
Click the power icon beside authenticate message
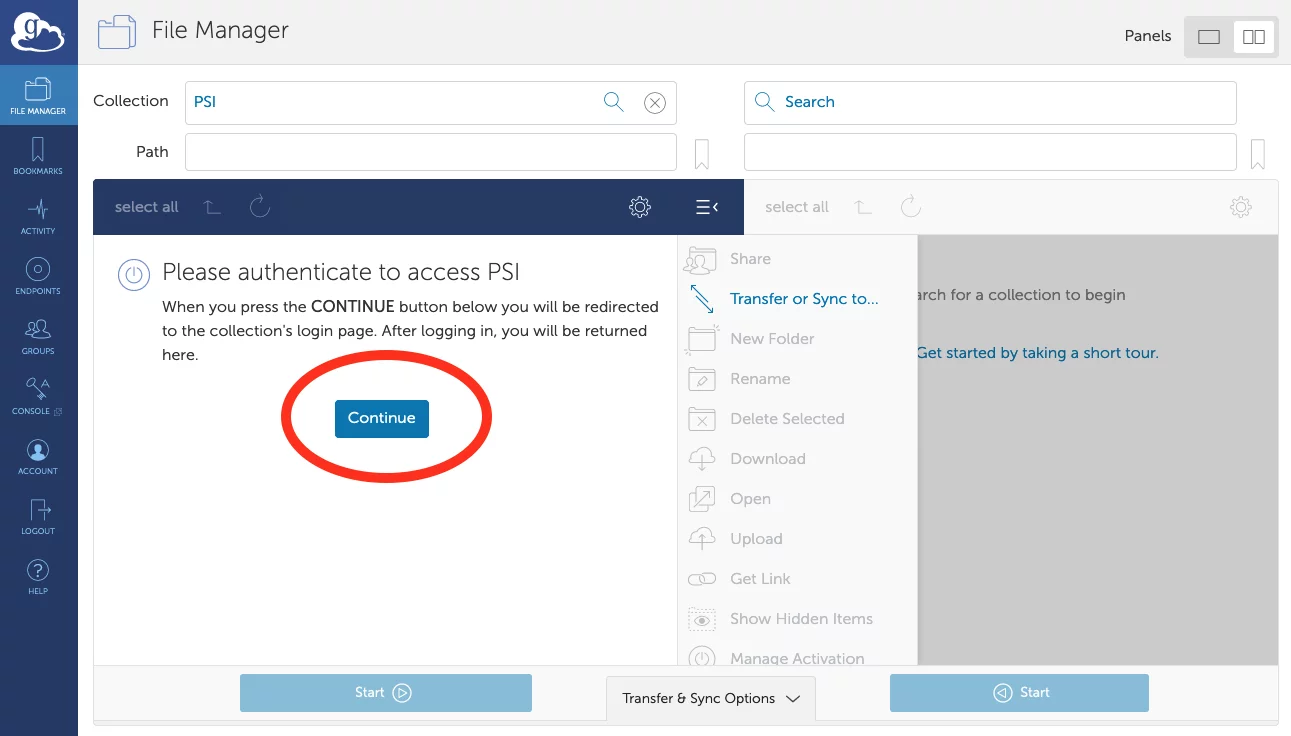[x=134, y=275]
